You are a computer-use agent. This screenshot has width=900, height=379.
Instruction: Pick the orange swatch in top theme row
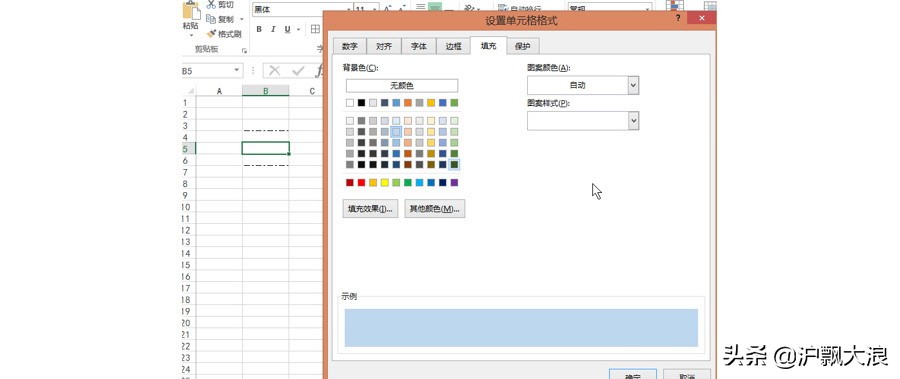coord(408,103)
